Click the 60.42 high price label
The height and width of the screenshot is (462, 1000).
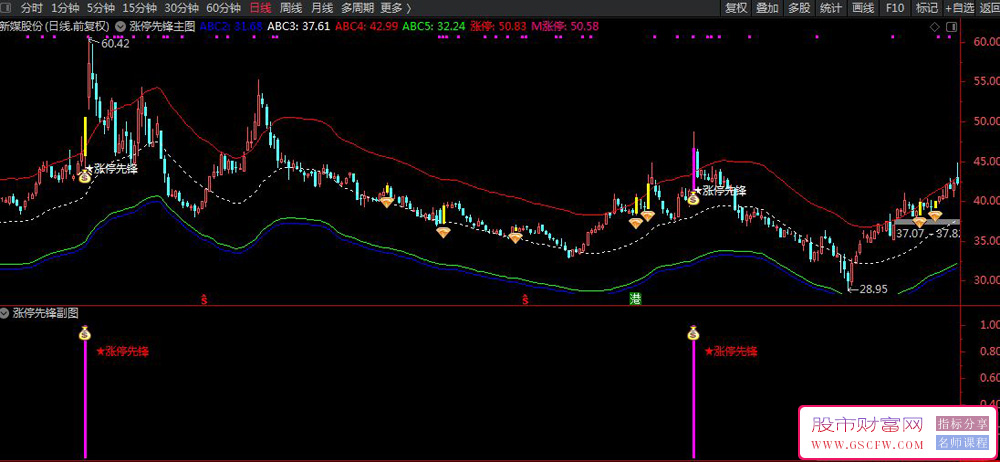pyautogui.click(x=115, y=44)
